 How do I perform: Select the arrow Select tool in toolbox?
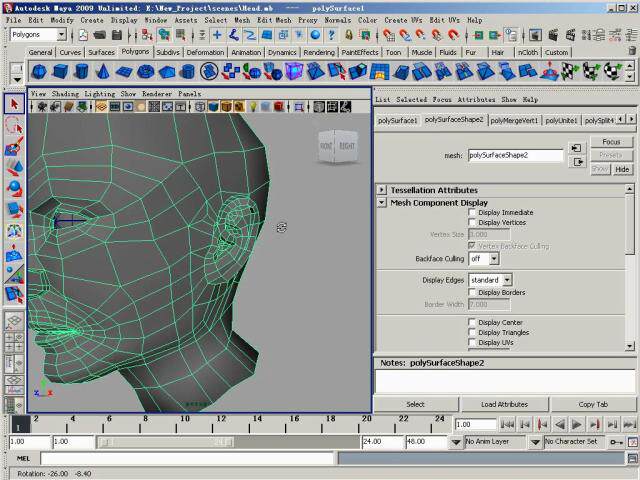point(14,105)
